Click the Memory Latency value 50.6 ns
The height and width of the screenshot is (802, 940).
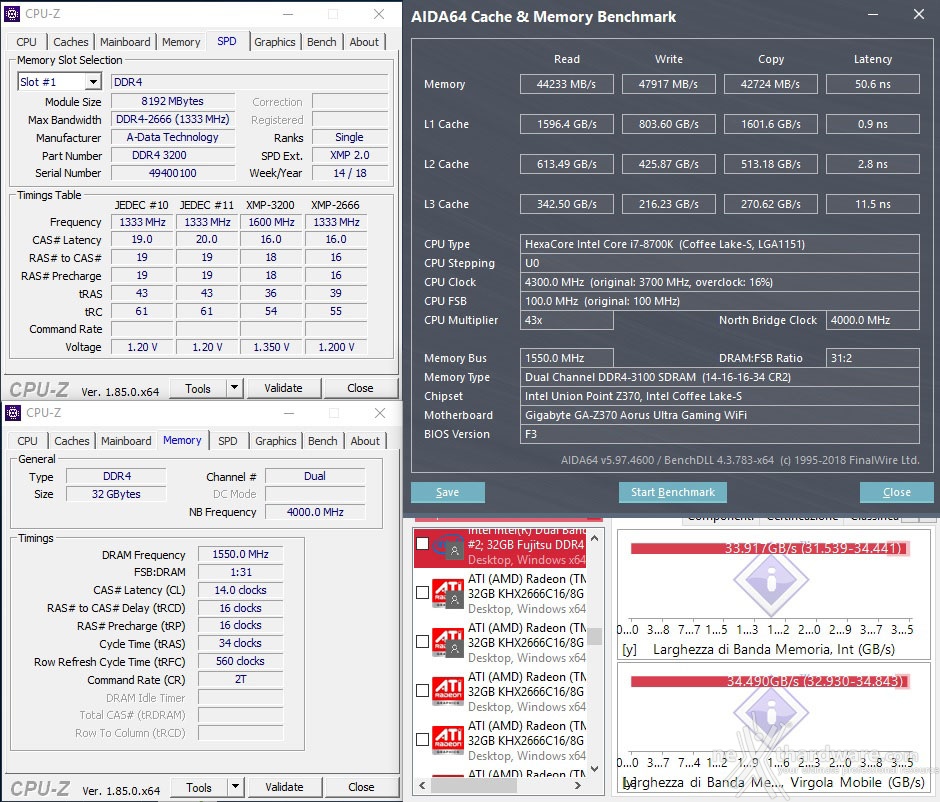pyautogui.click(x=872, y=84)
